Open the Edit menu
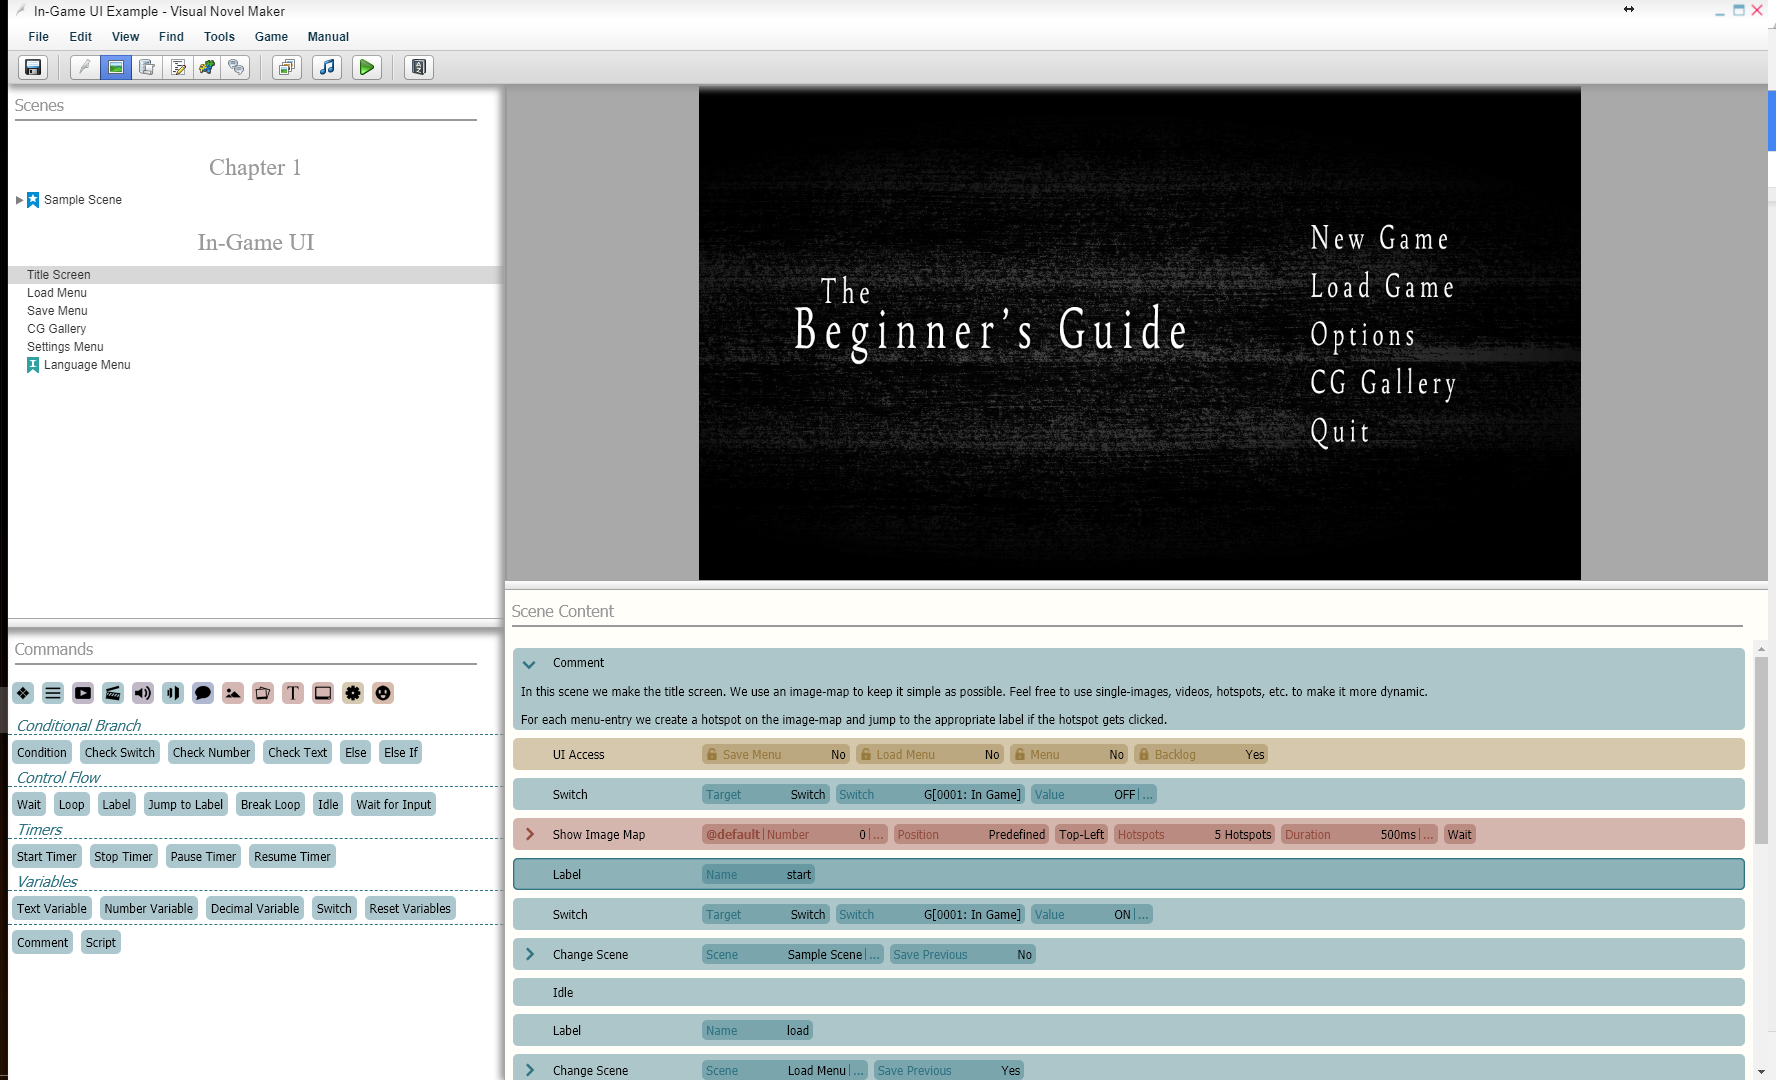 (x=81, y=37)
